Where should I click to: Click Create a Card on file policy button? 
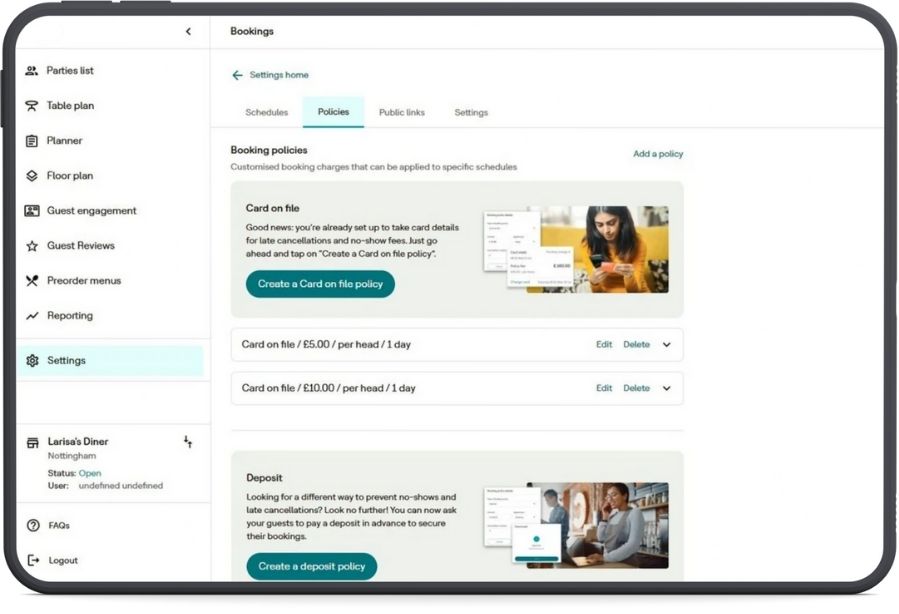click(x=320, y=284)
